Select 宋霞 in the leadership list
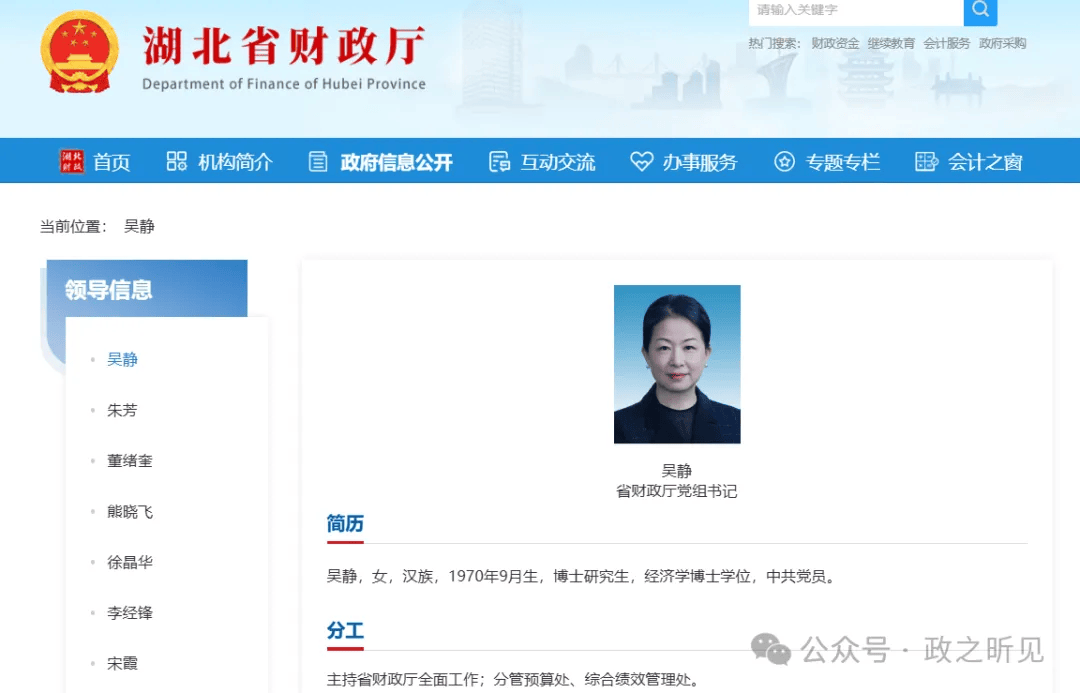 [x=121, y=663]
